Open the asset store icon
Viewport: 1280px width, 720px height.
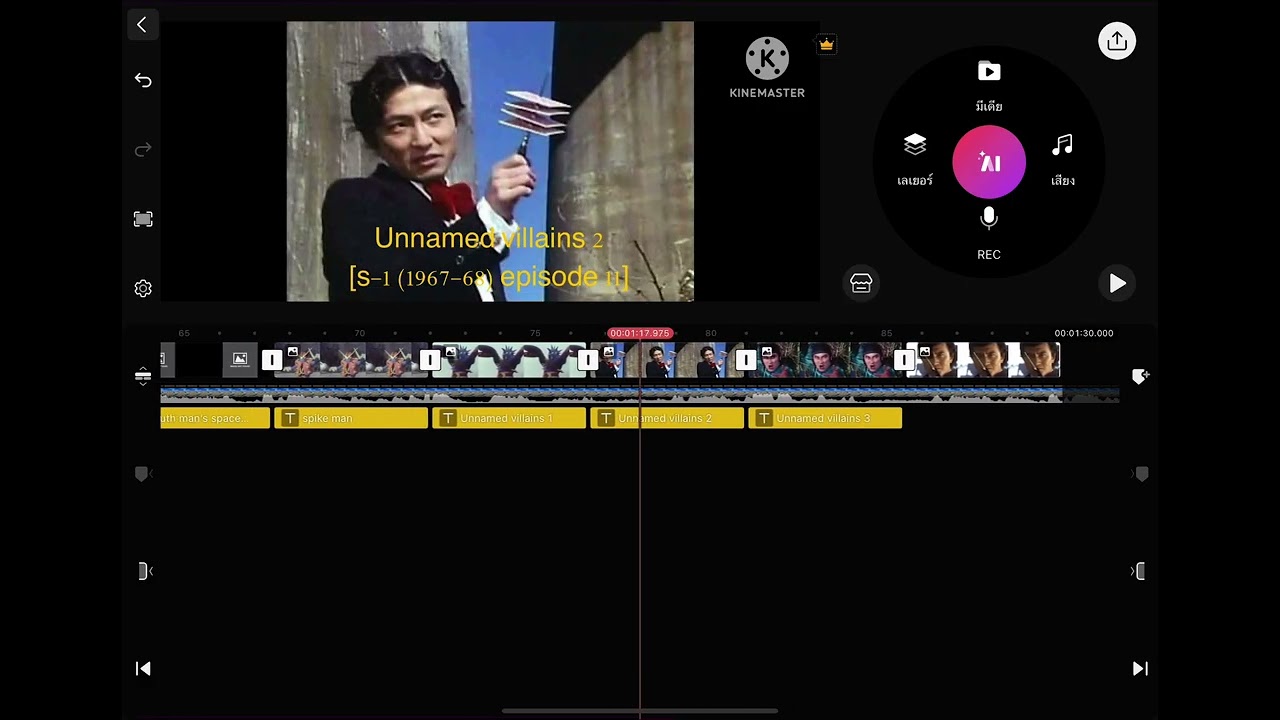[x=861, y=283]
